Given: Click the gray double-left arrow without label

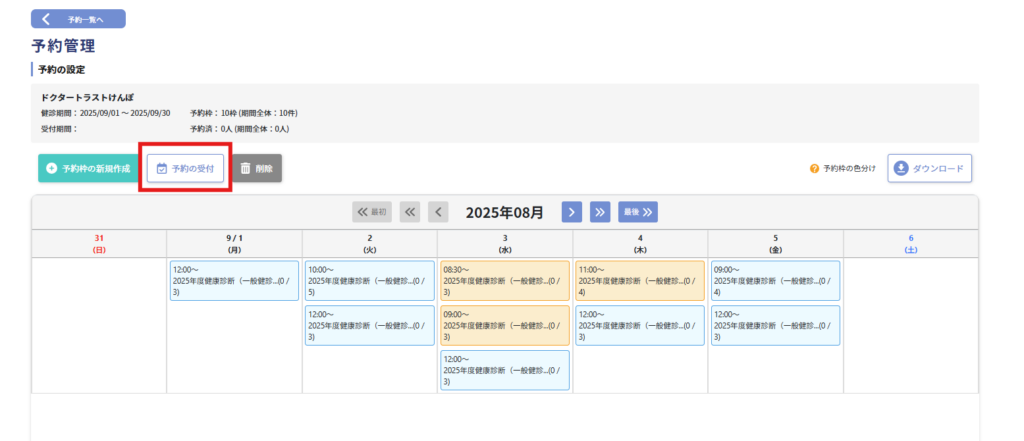Looking at the screenshot, I should 410,212.
